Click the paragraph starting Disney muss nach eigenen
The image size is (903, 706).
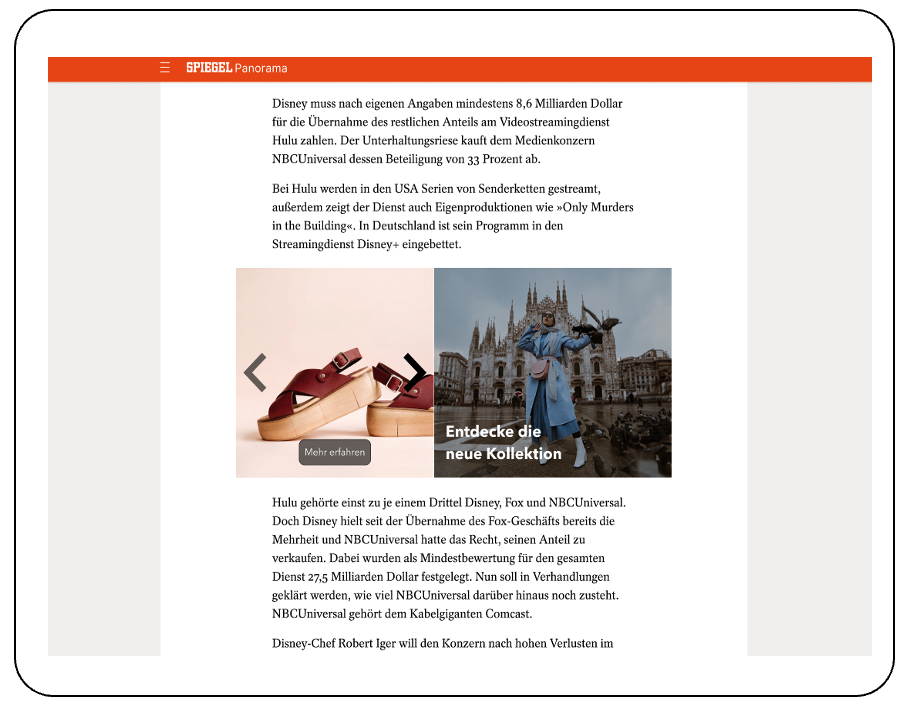pos(448,131)
